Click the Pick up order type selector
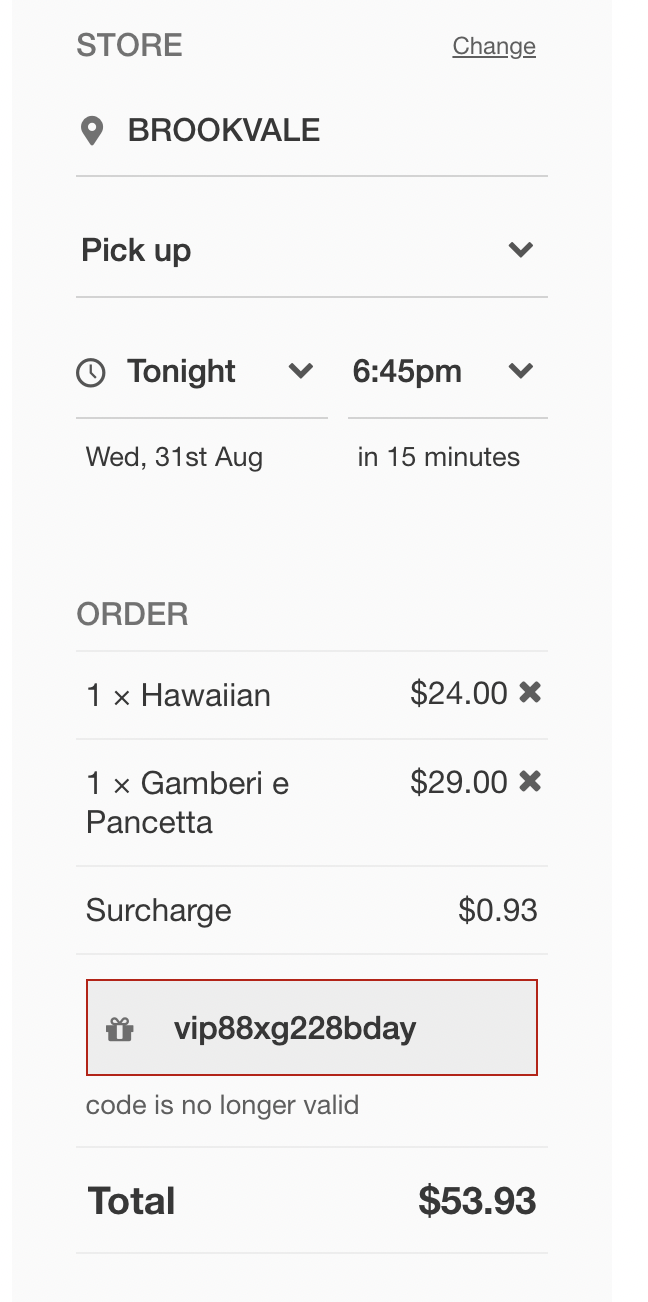This screenshot has width=648, height=1302. pos(136,250)
